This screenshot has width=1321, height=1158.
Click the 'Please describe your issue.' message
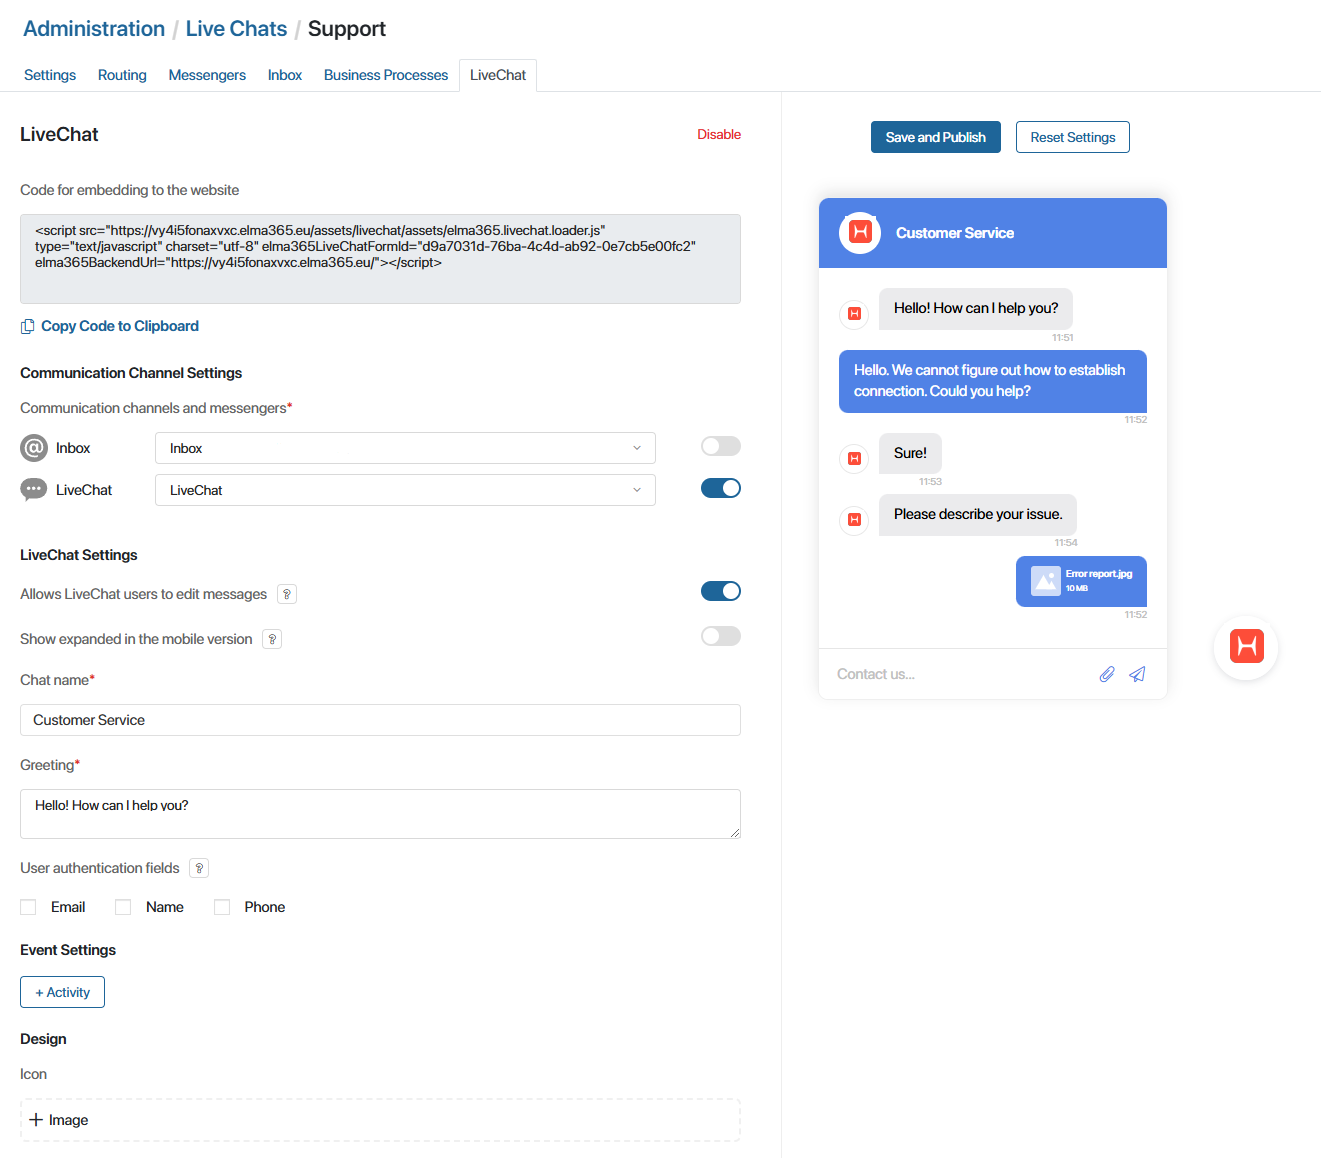978,515
